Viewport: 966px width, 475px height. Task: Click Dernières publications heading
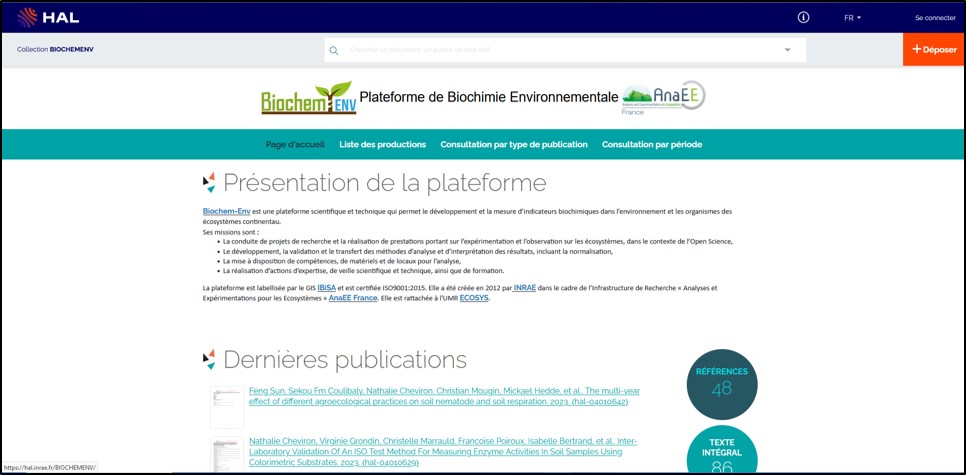345,360
